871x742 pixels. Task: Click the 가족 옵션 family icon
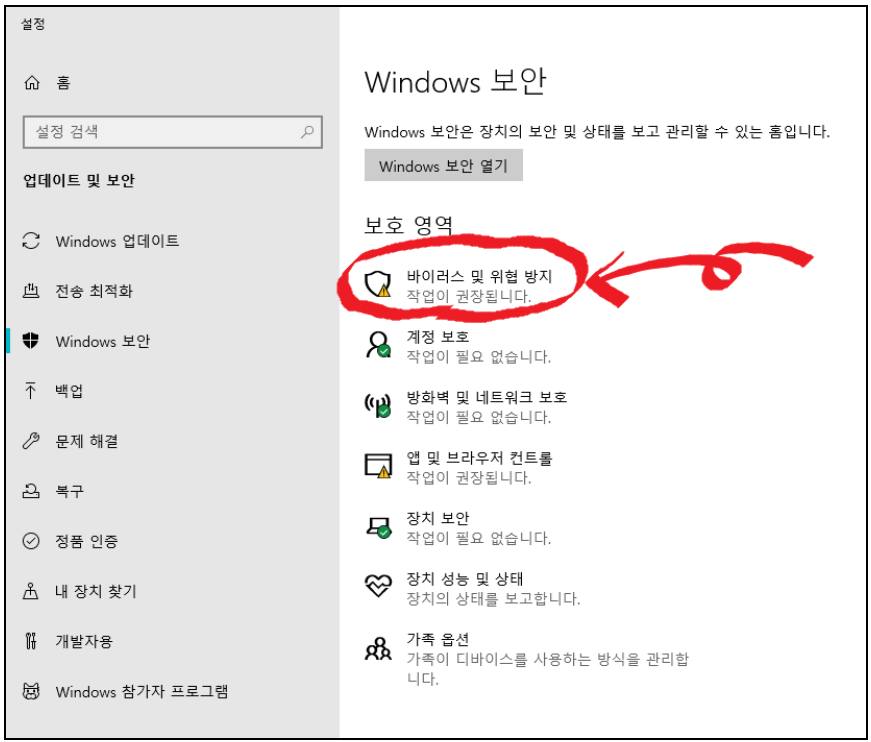[x=378, y=648]
